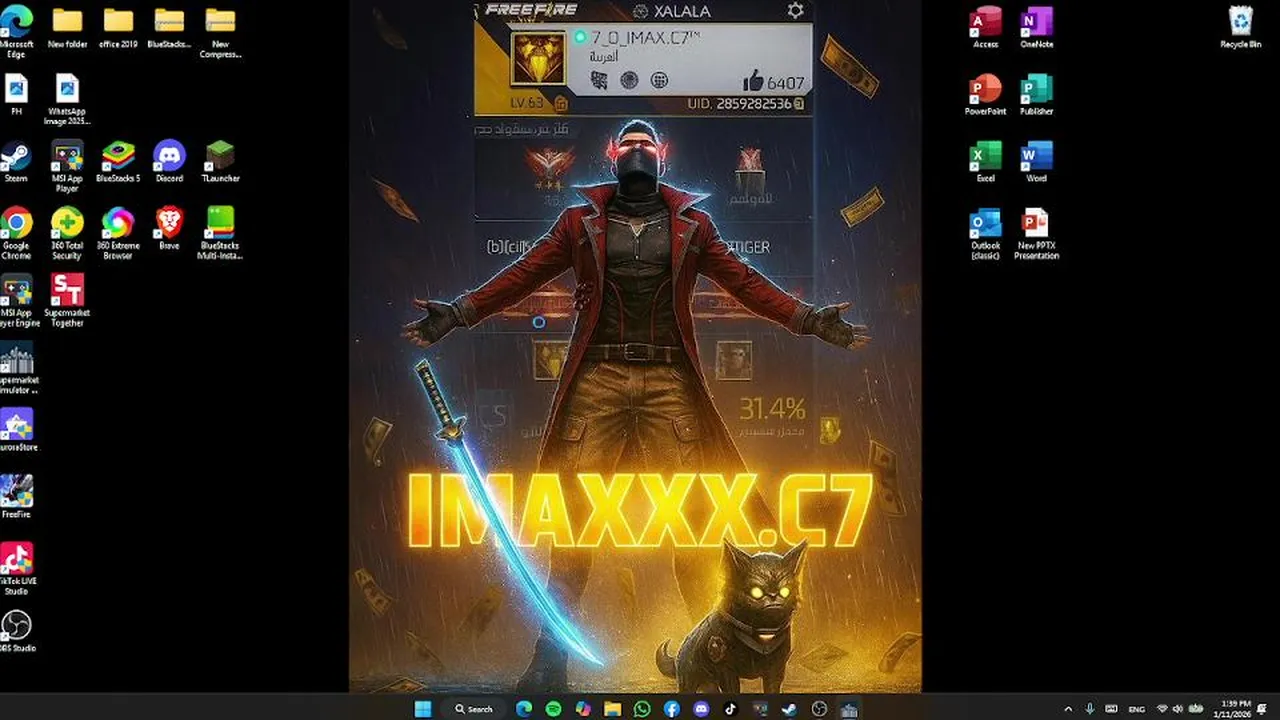The width and height of the screenshot is (1280, 720).
Task: Launch the 360 Extreme Browser shortcut
Action: click(118, 233)
